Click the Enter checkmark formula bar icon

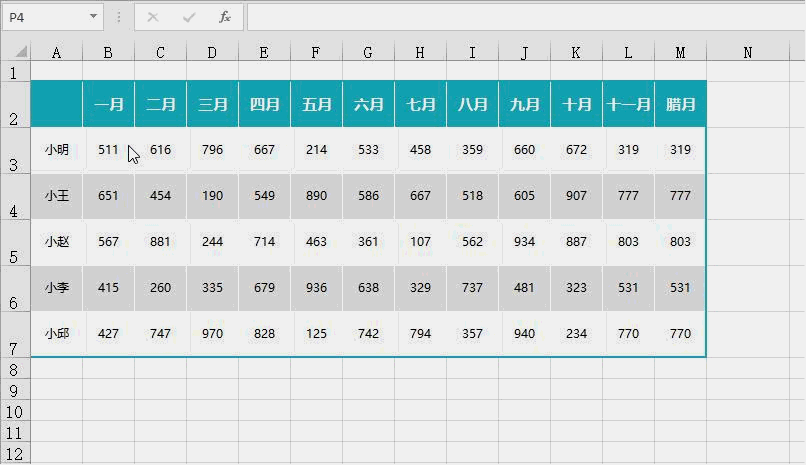[x=189, y=17]
